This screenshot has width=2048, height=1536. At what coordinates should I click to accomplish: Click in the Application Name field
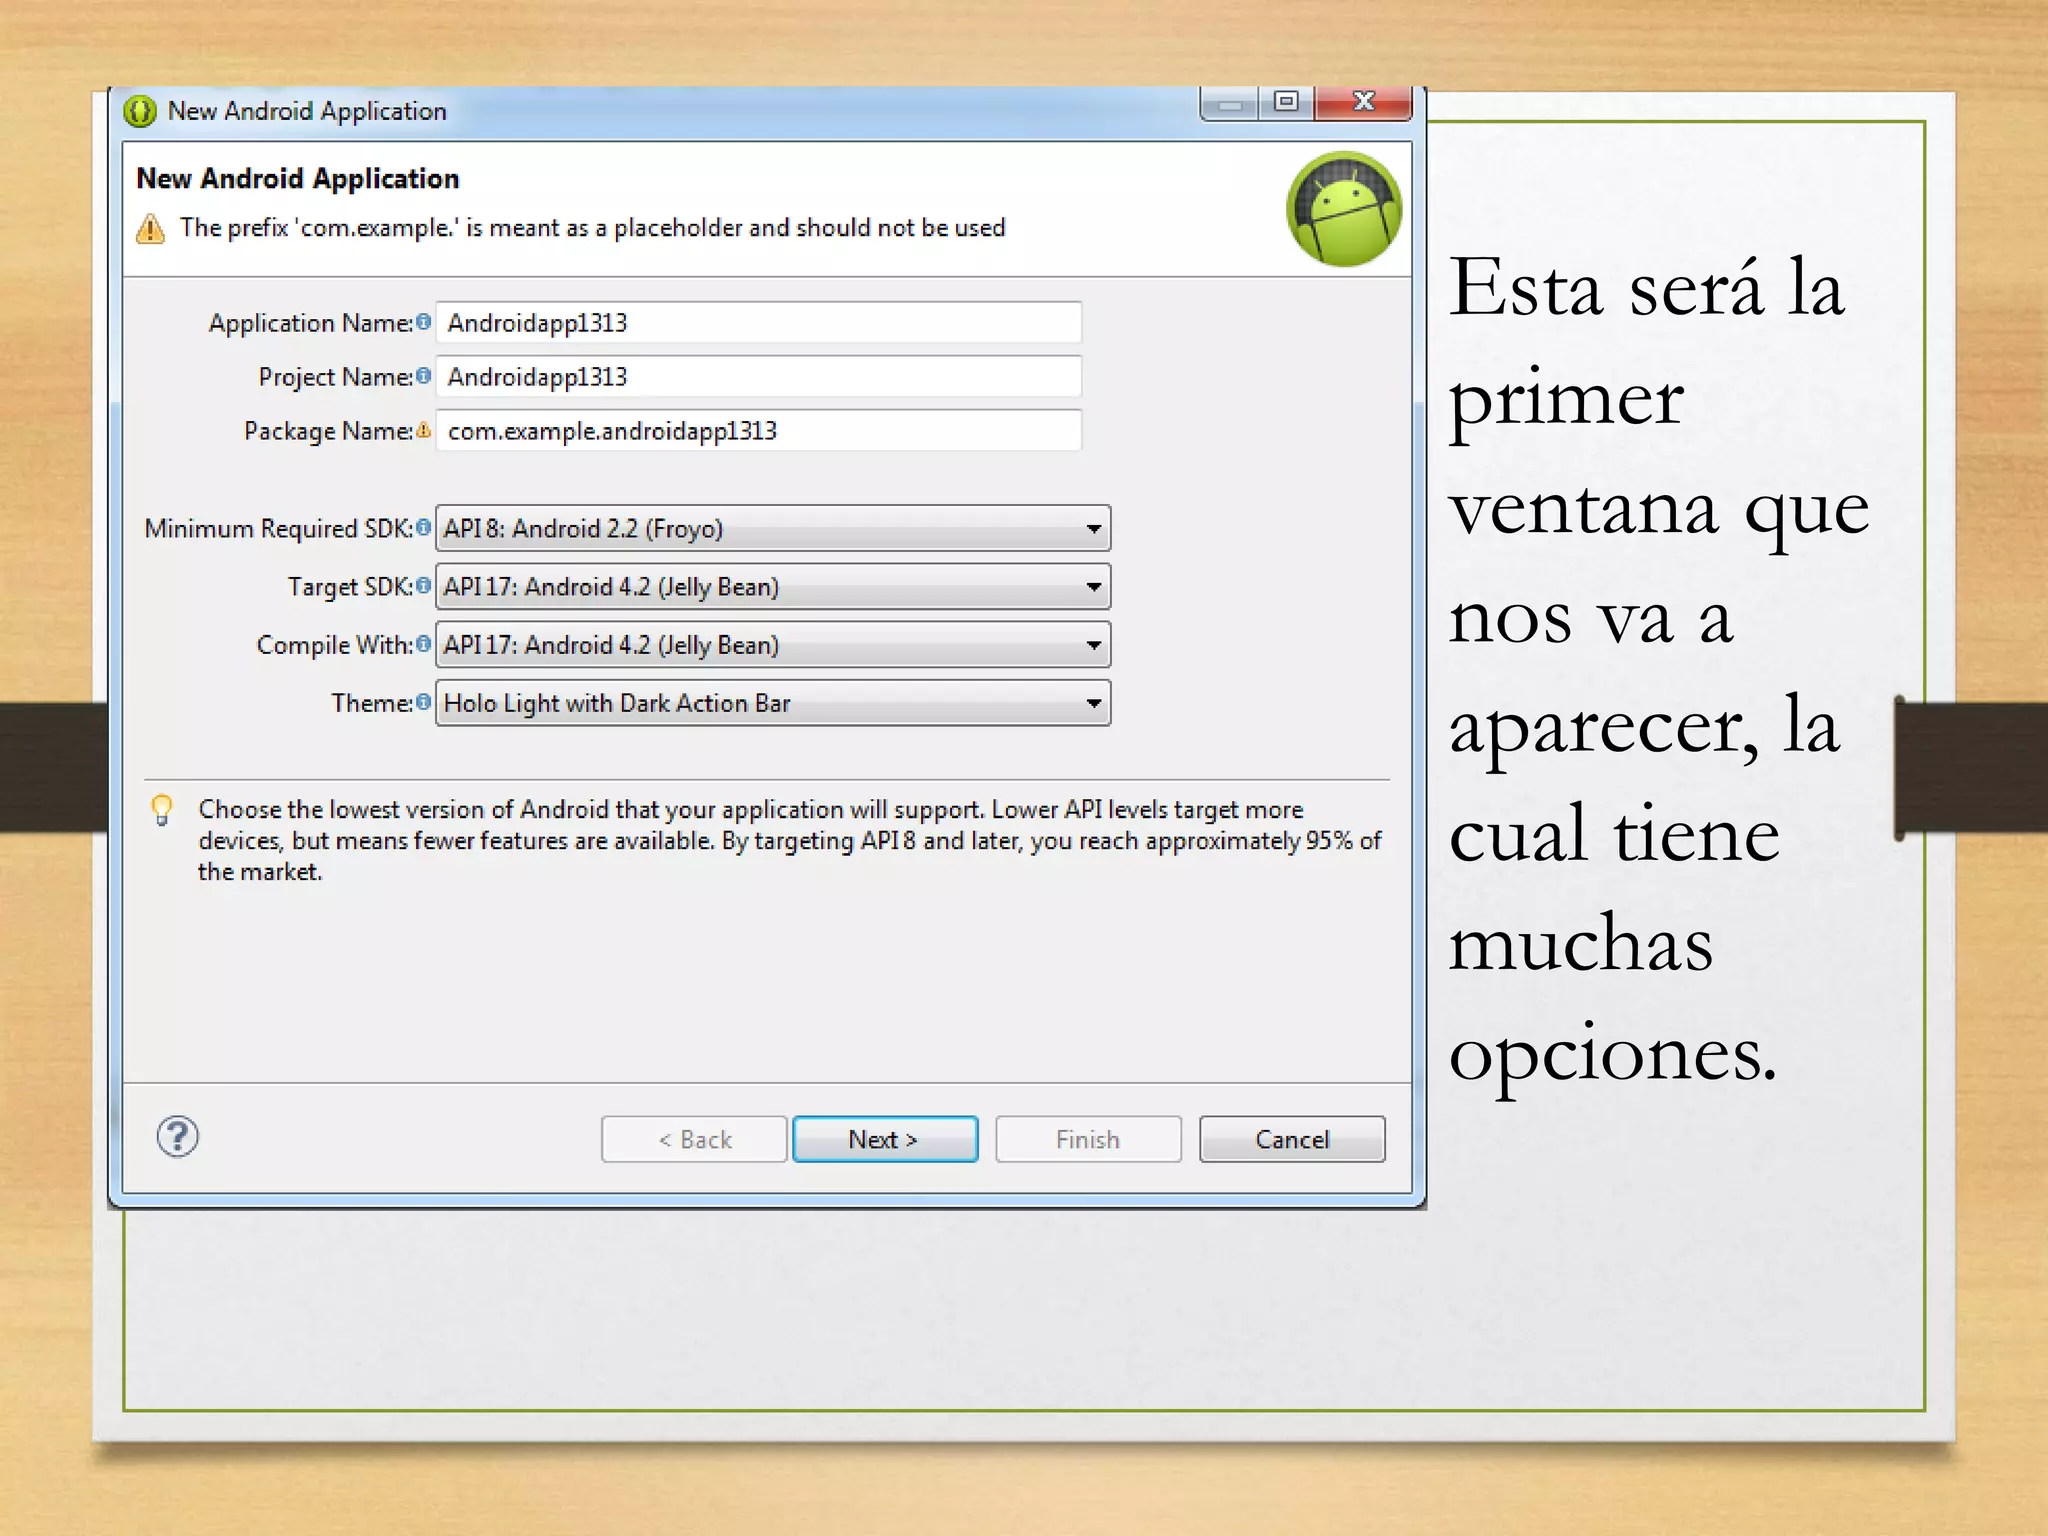click(758, 323)
